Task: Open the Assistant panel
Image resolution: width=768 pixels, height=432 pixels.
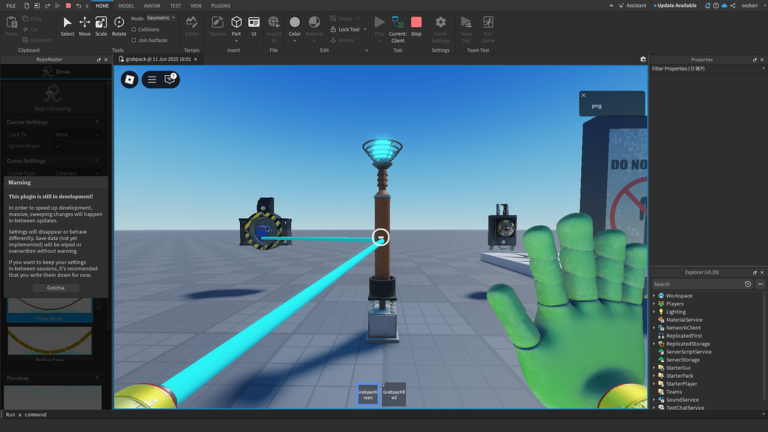Action: pyautogui.click(x=632, y=5)
